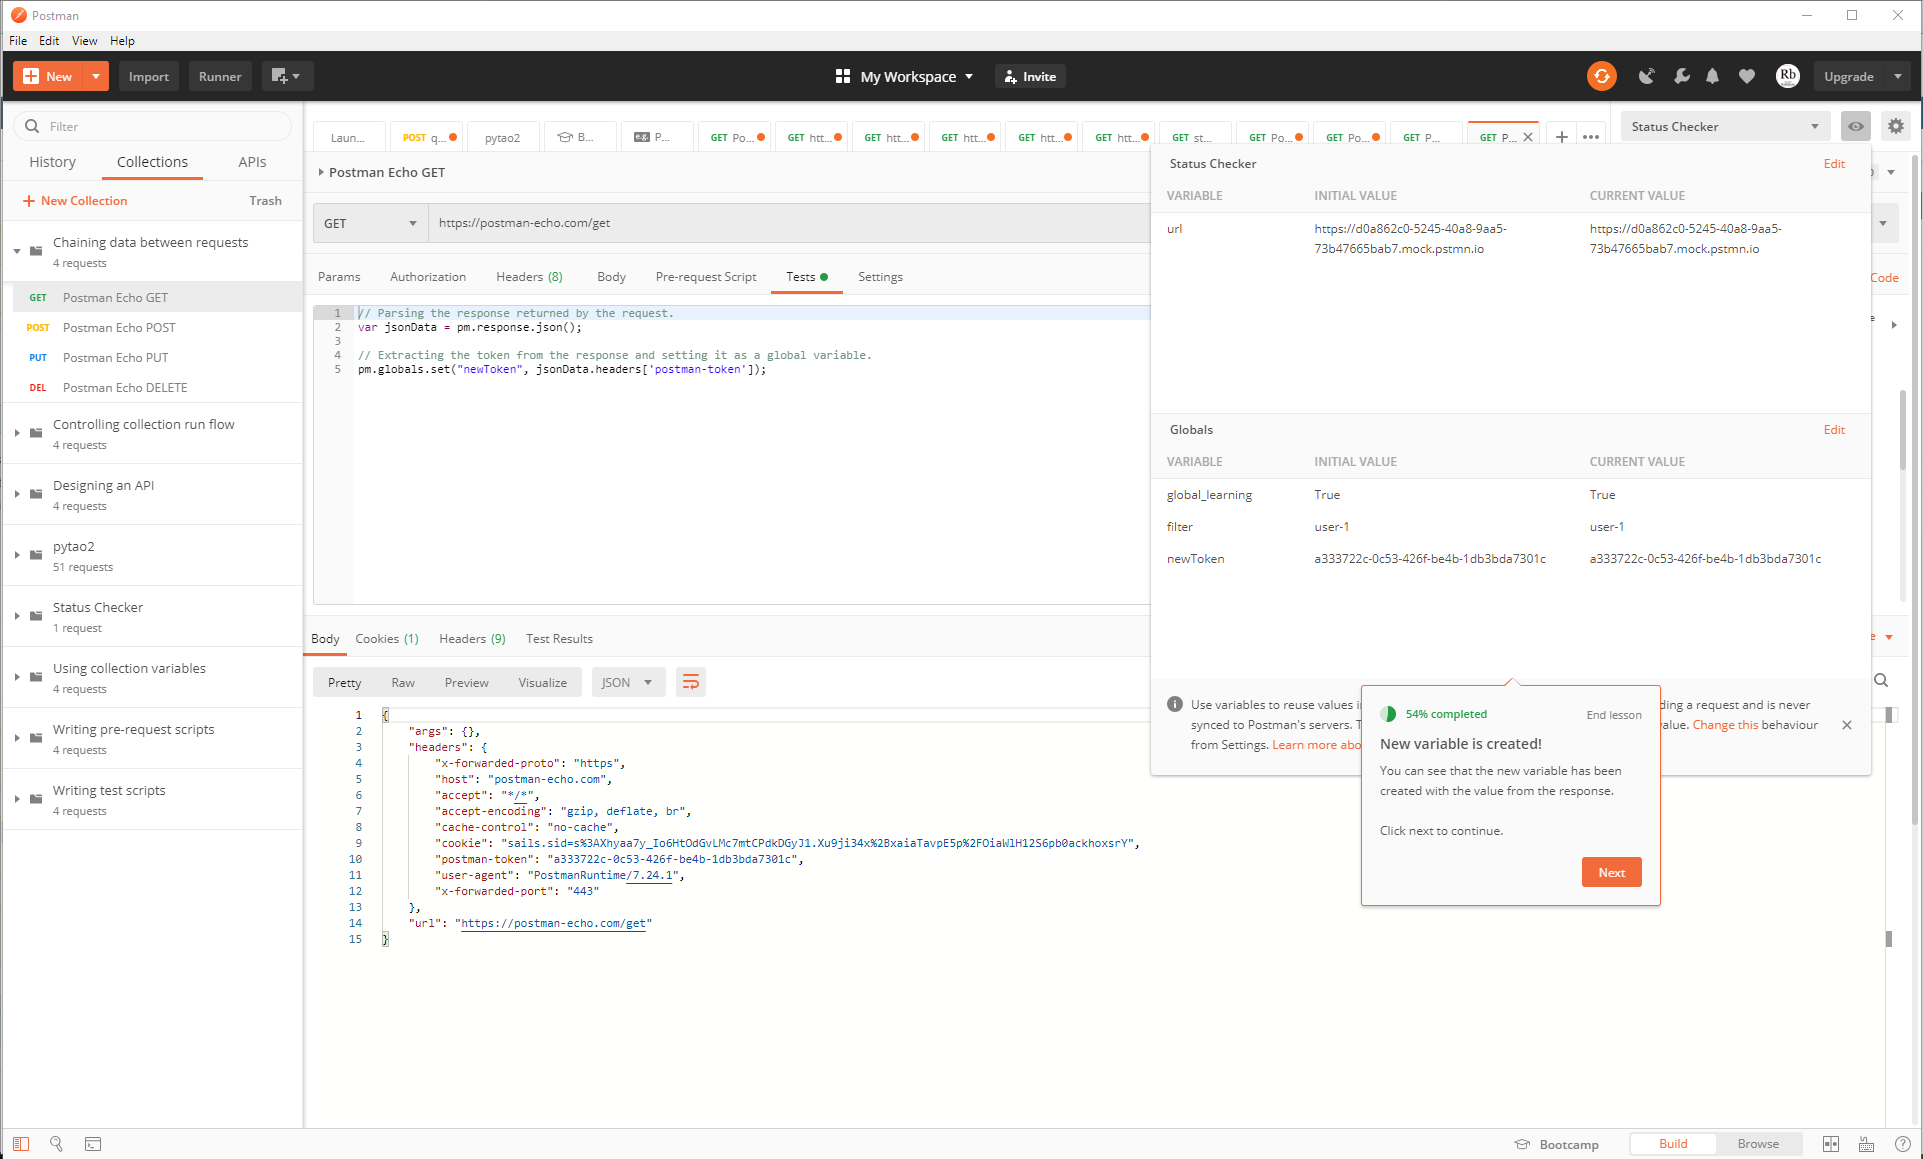The height and width of the screenshot is (1159, 1923).
Task: Open the Status Checker environment dropdown
Action: (x=1725, y=126)
